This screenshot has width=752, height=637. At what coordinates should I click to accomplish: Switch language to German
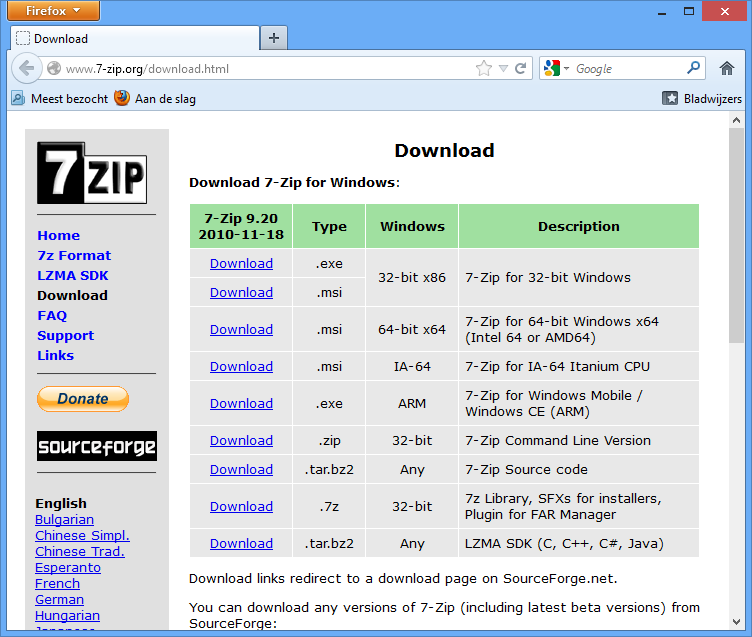coord(59,600)
